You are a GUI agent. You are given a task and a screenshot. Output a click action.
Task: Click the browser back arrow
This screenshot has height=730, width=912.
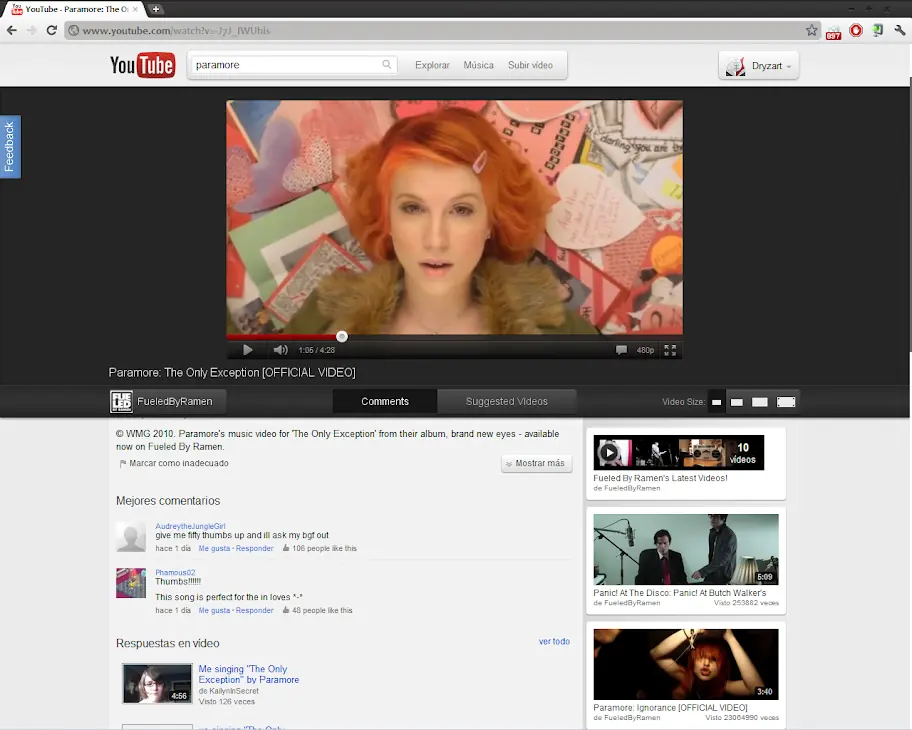point(12,30)
